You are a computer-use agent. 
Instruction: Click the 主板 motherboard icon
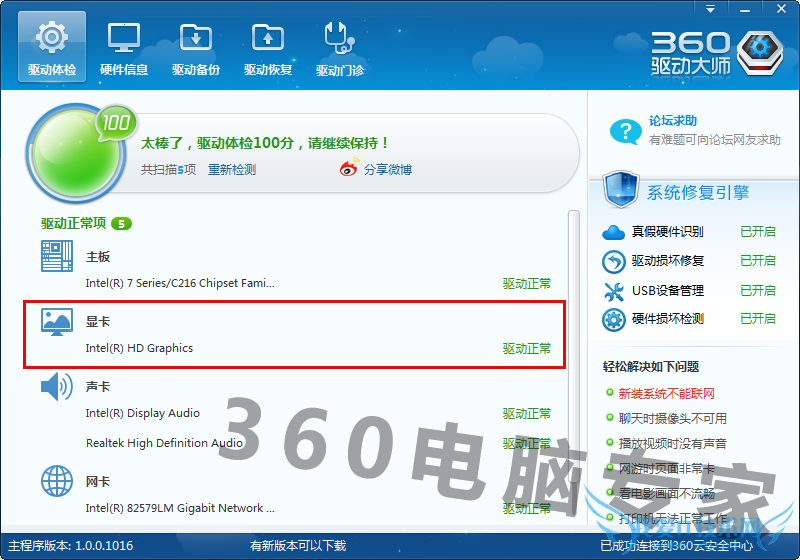coord(57,256)
